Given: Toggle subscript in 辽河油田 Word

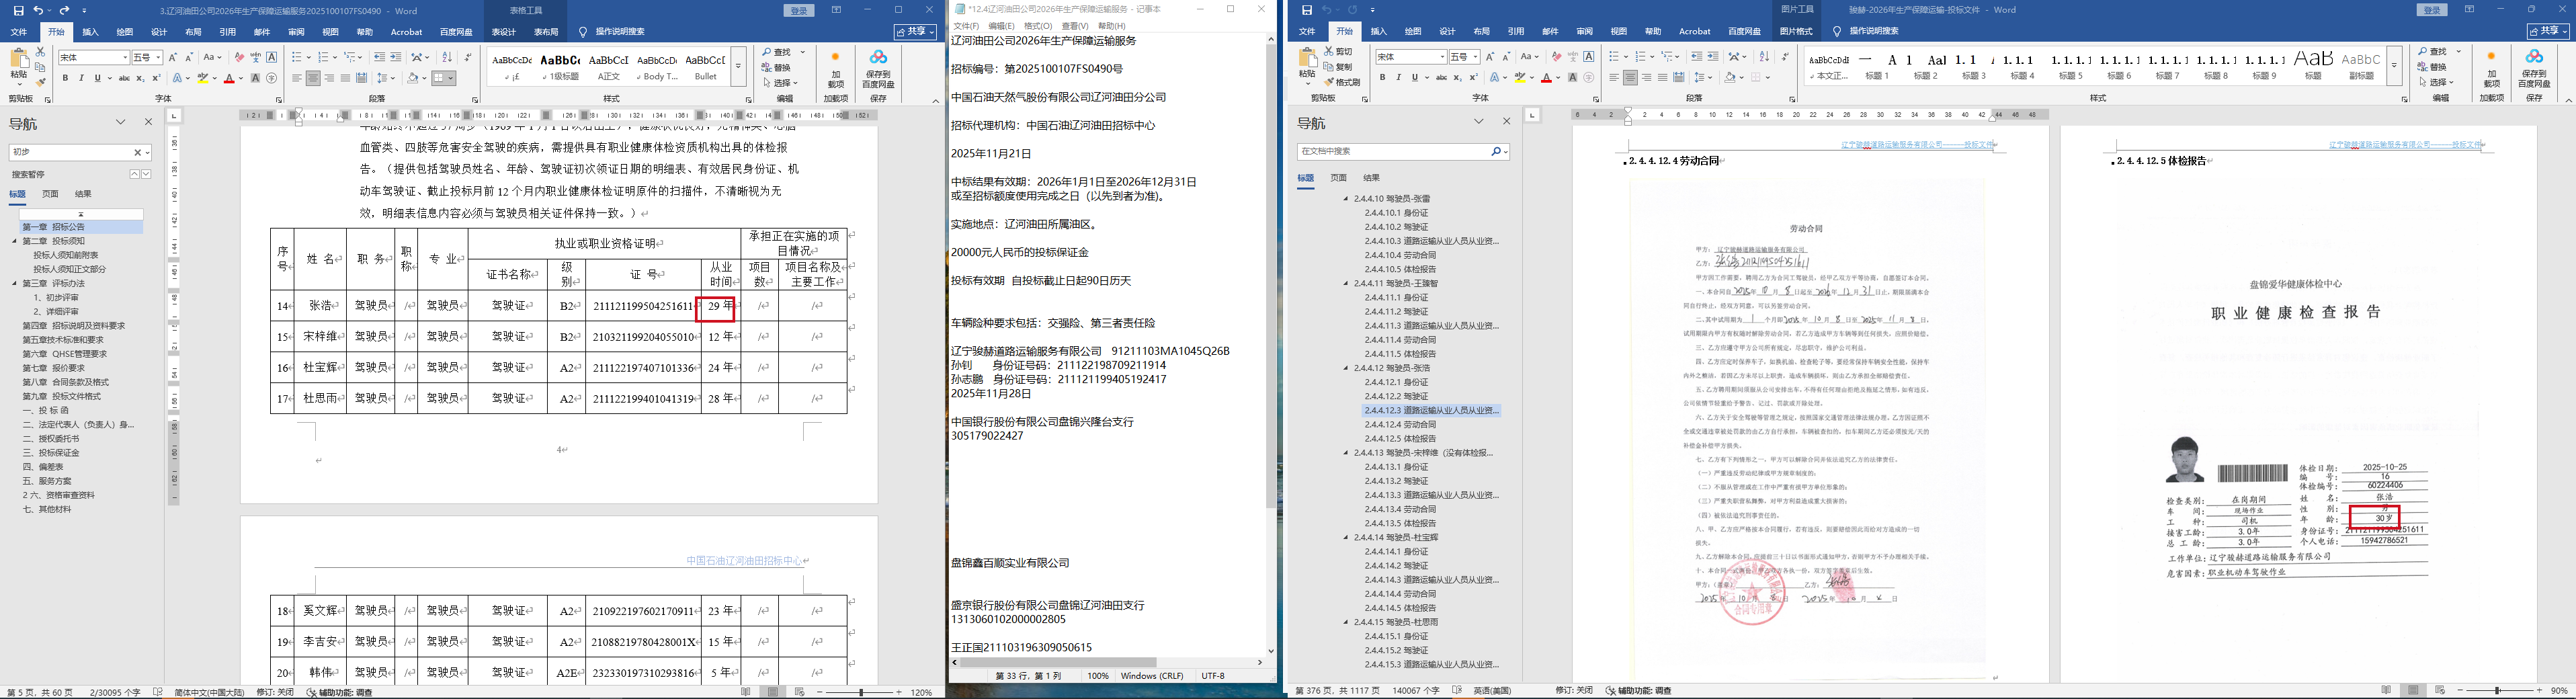Looking at the screenshot, I should pos(140,78).
